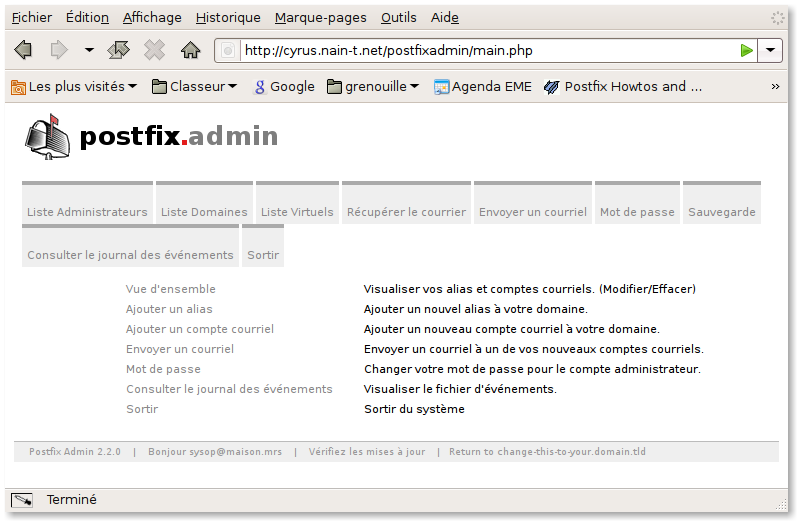The width and height of the screenshot is (797, 521).
Task: Click the Ajouter un compte courriel link
Action: [x=199, y=329]
